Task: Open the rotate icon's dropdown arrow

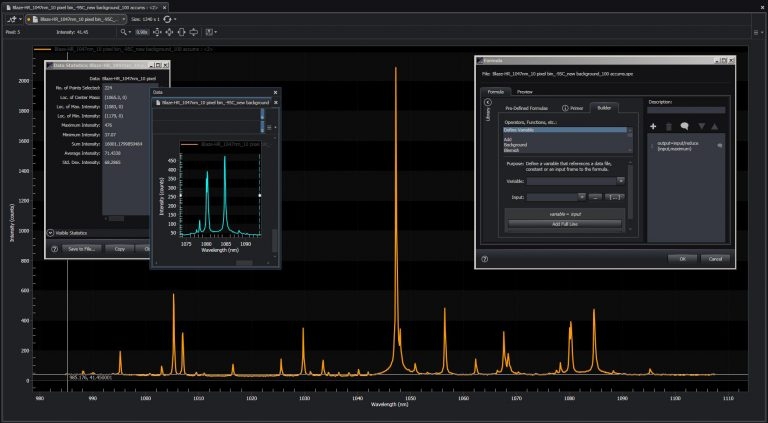Action: pos(175,19)
